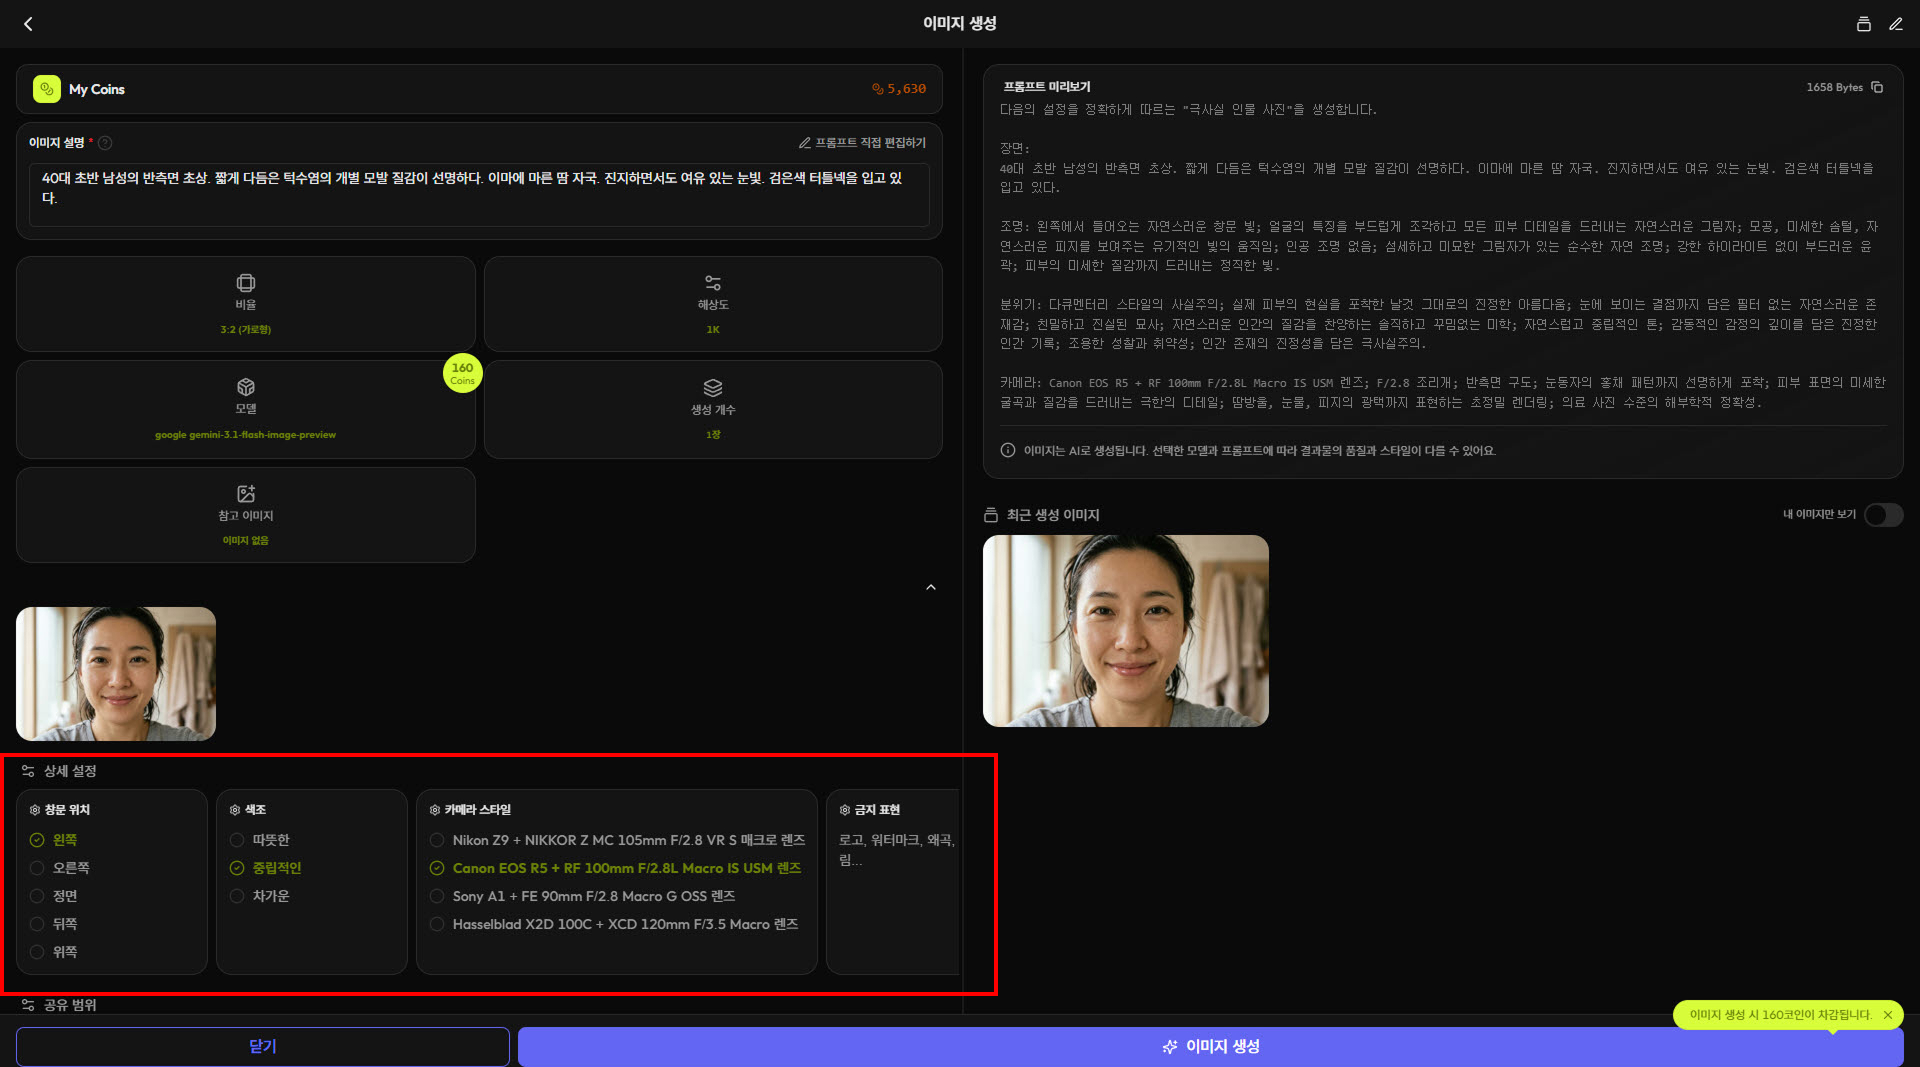Open the recently generated portrait thumbnail
Image resolution: width=1920 pixels, height=1067 pixels.
point(1125,631)
